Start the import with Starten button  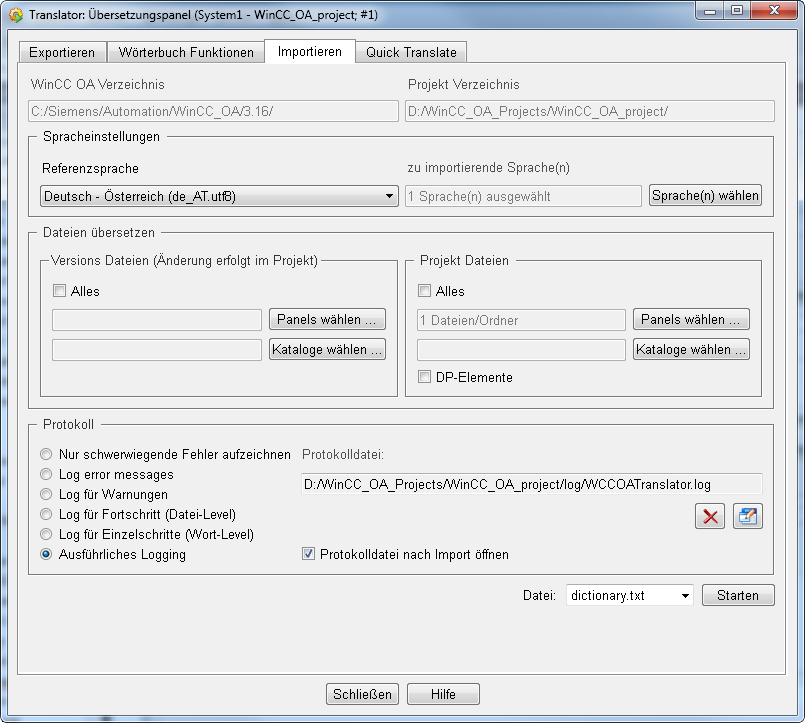[738, 596]
